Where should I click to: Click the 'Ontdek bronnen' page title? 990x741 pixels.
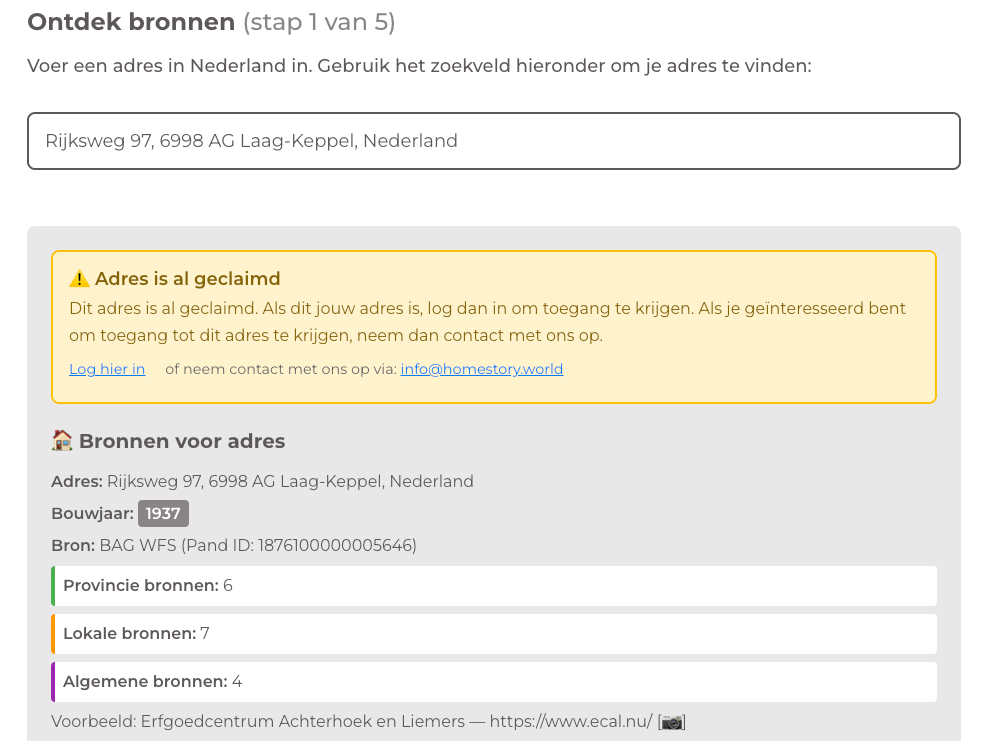coord(131,22)
